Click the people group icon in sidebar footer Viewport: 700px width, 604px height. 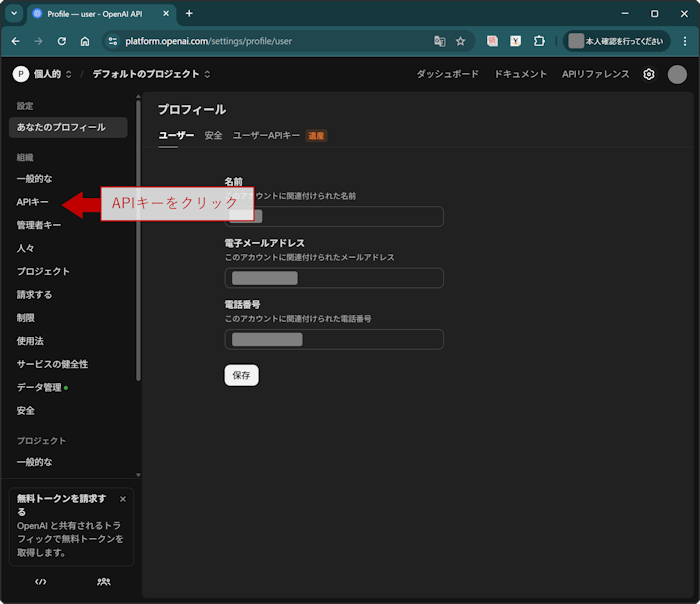(104, 581)
